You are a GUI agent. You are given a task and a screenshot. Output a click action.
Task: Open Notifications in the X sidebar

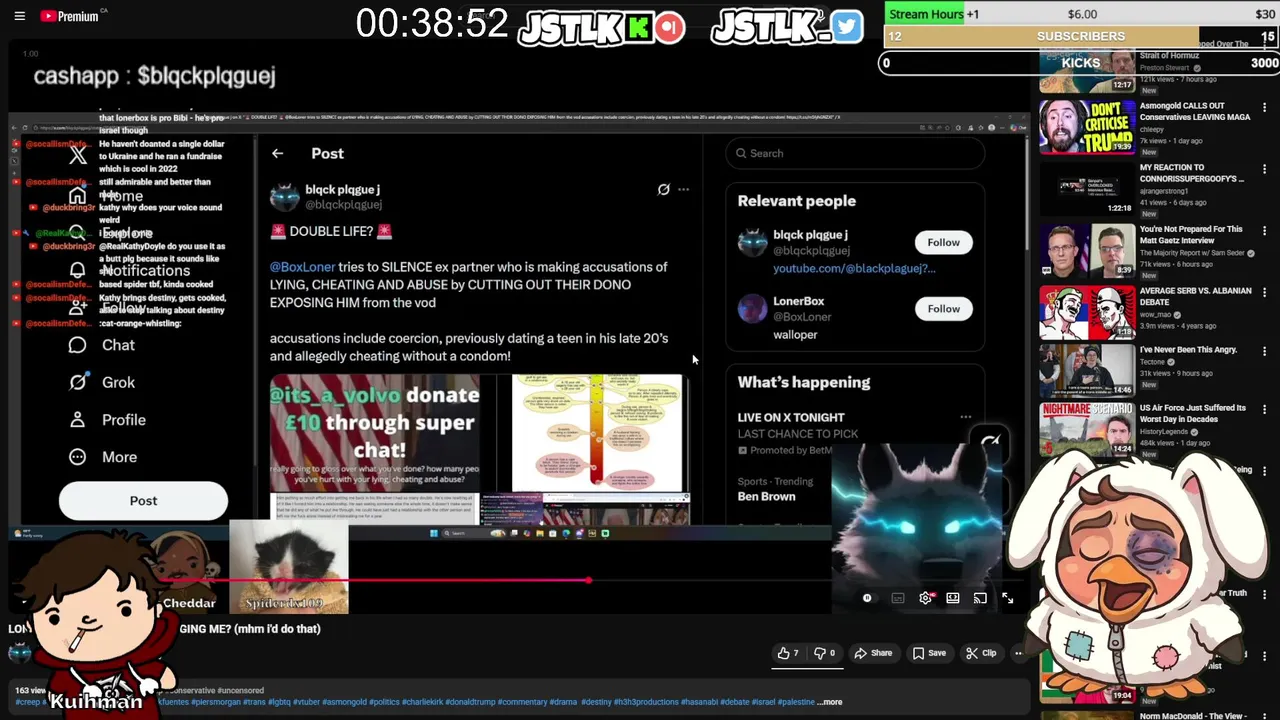[129, 271]
